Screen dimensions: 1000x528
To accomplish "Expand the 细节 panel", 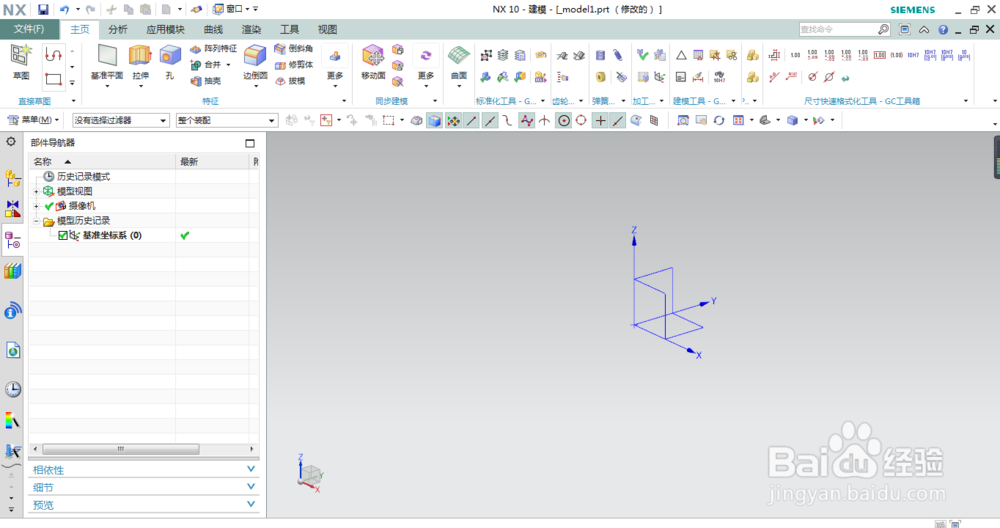I will (143, 487).
